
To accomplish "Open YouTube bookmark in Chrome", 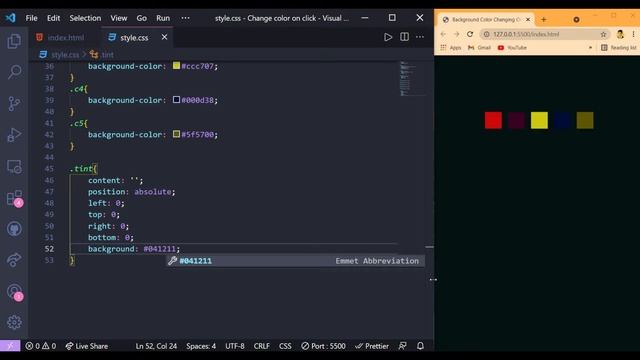I will (x=512, y=48).
